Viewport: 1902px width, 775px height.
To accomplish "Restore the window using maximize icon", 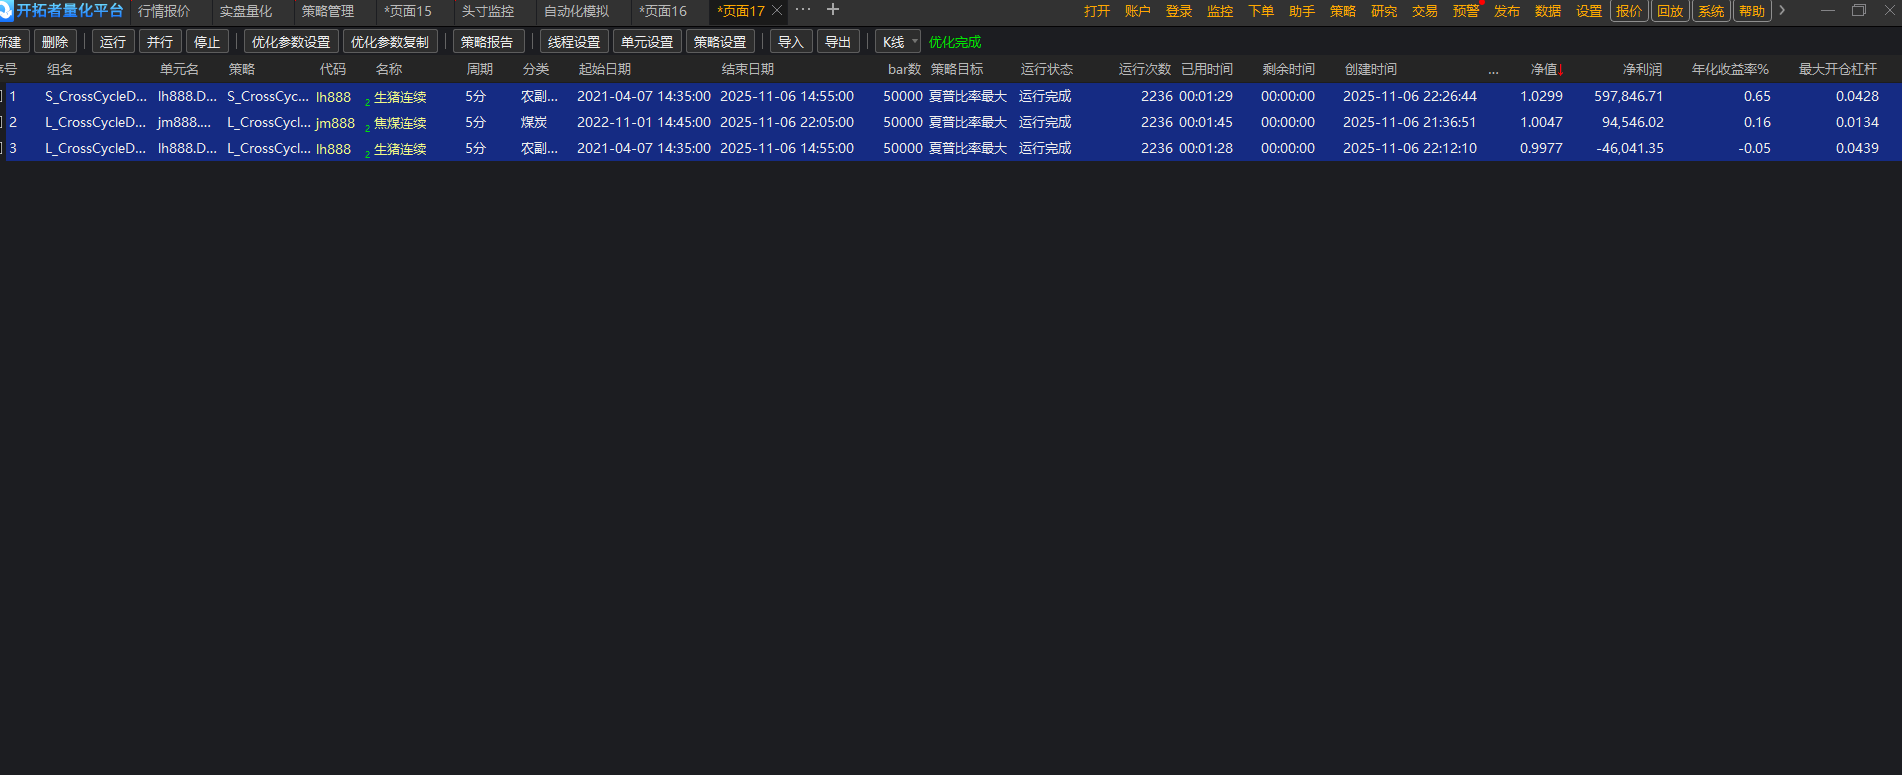I will point(1859,11).
